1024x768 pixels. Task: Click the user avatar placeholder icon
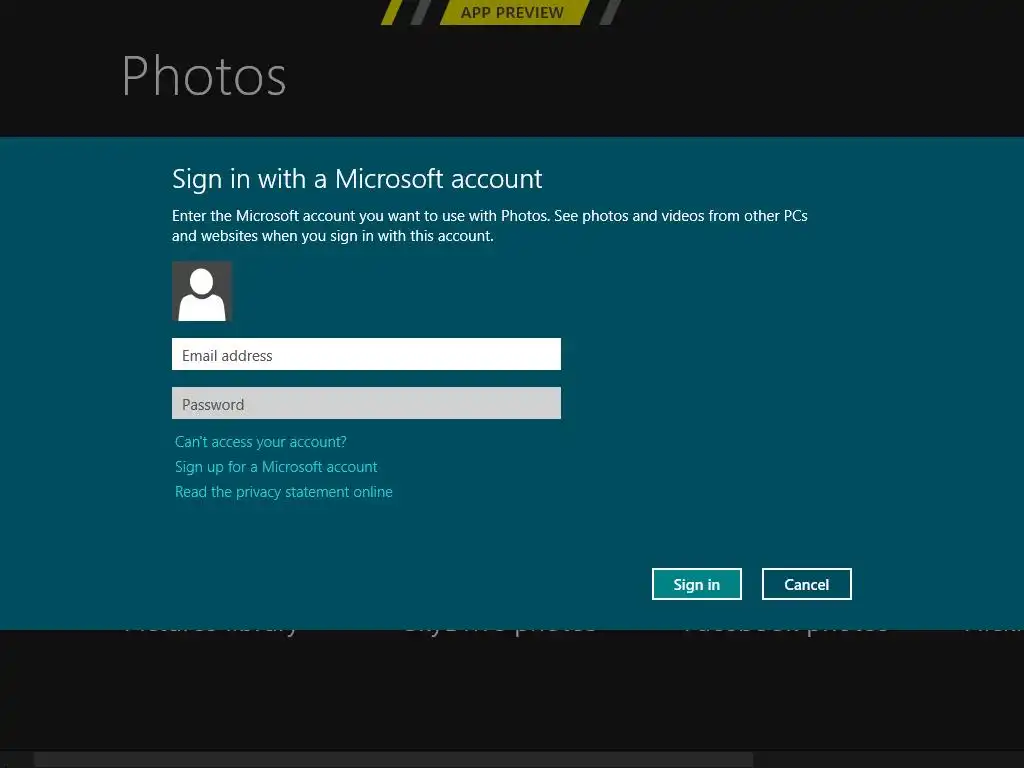tap(202, 291)
